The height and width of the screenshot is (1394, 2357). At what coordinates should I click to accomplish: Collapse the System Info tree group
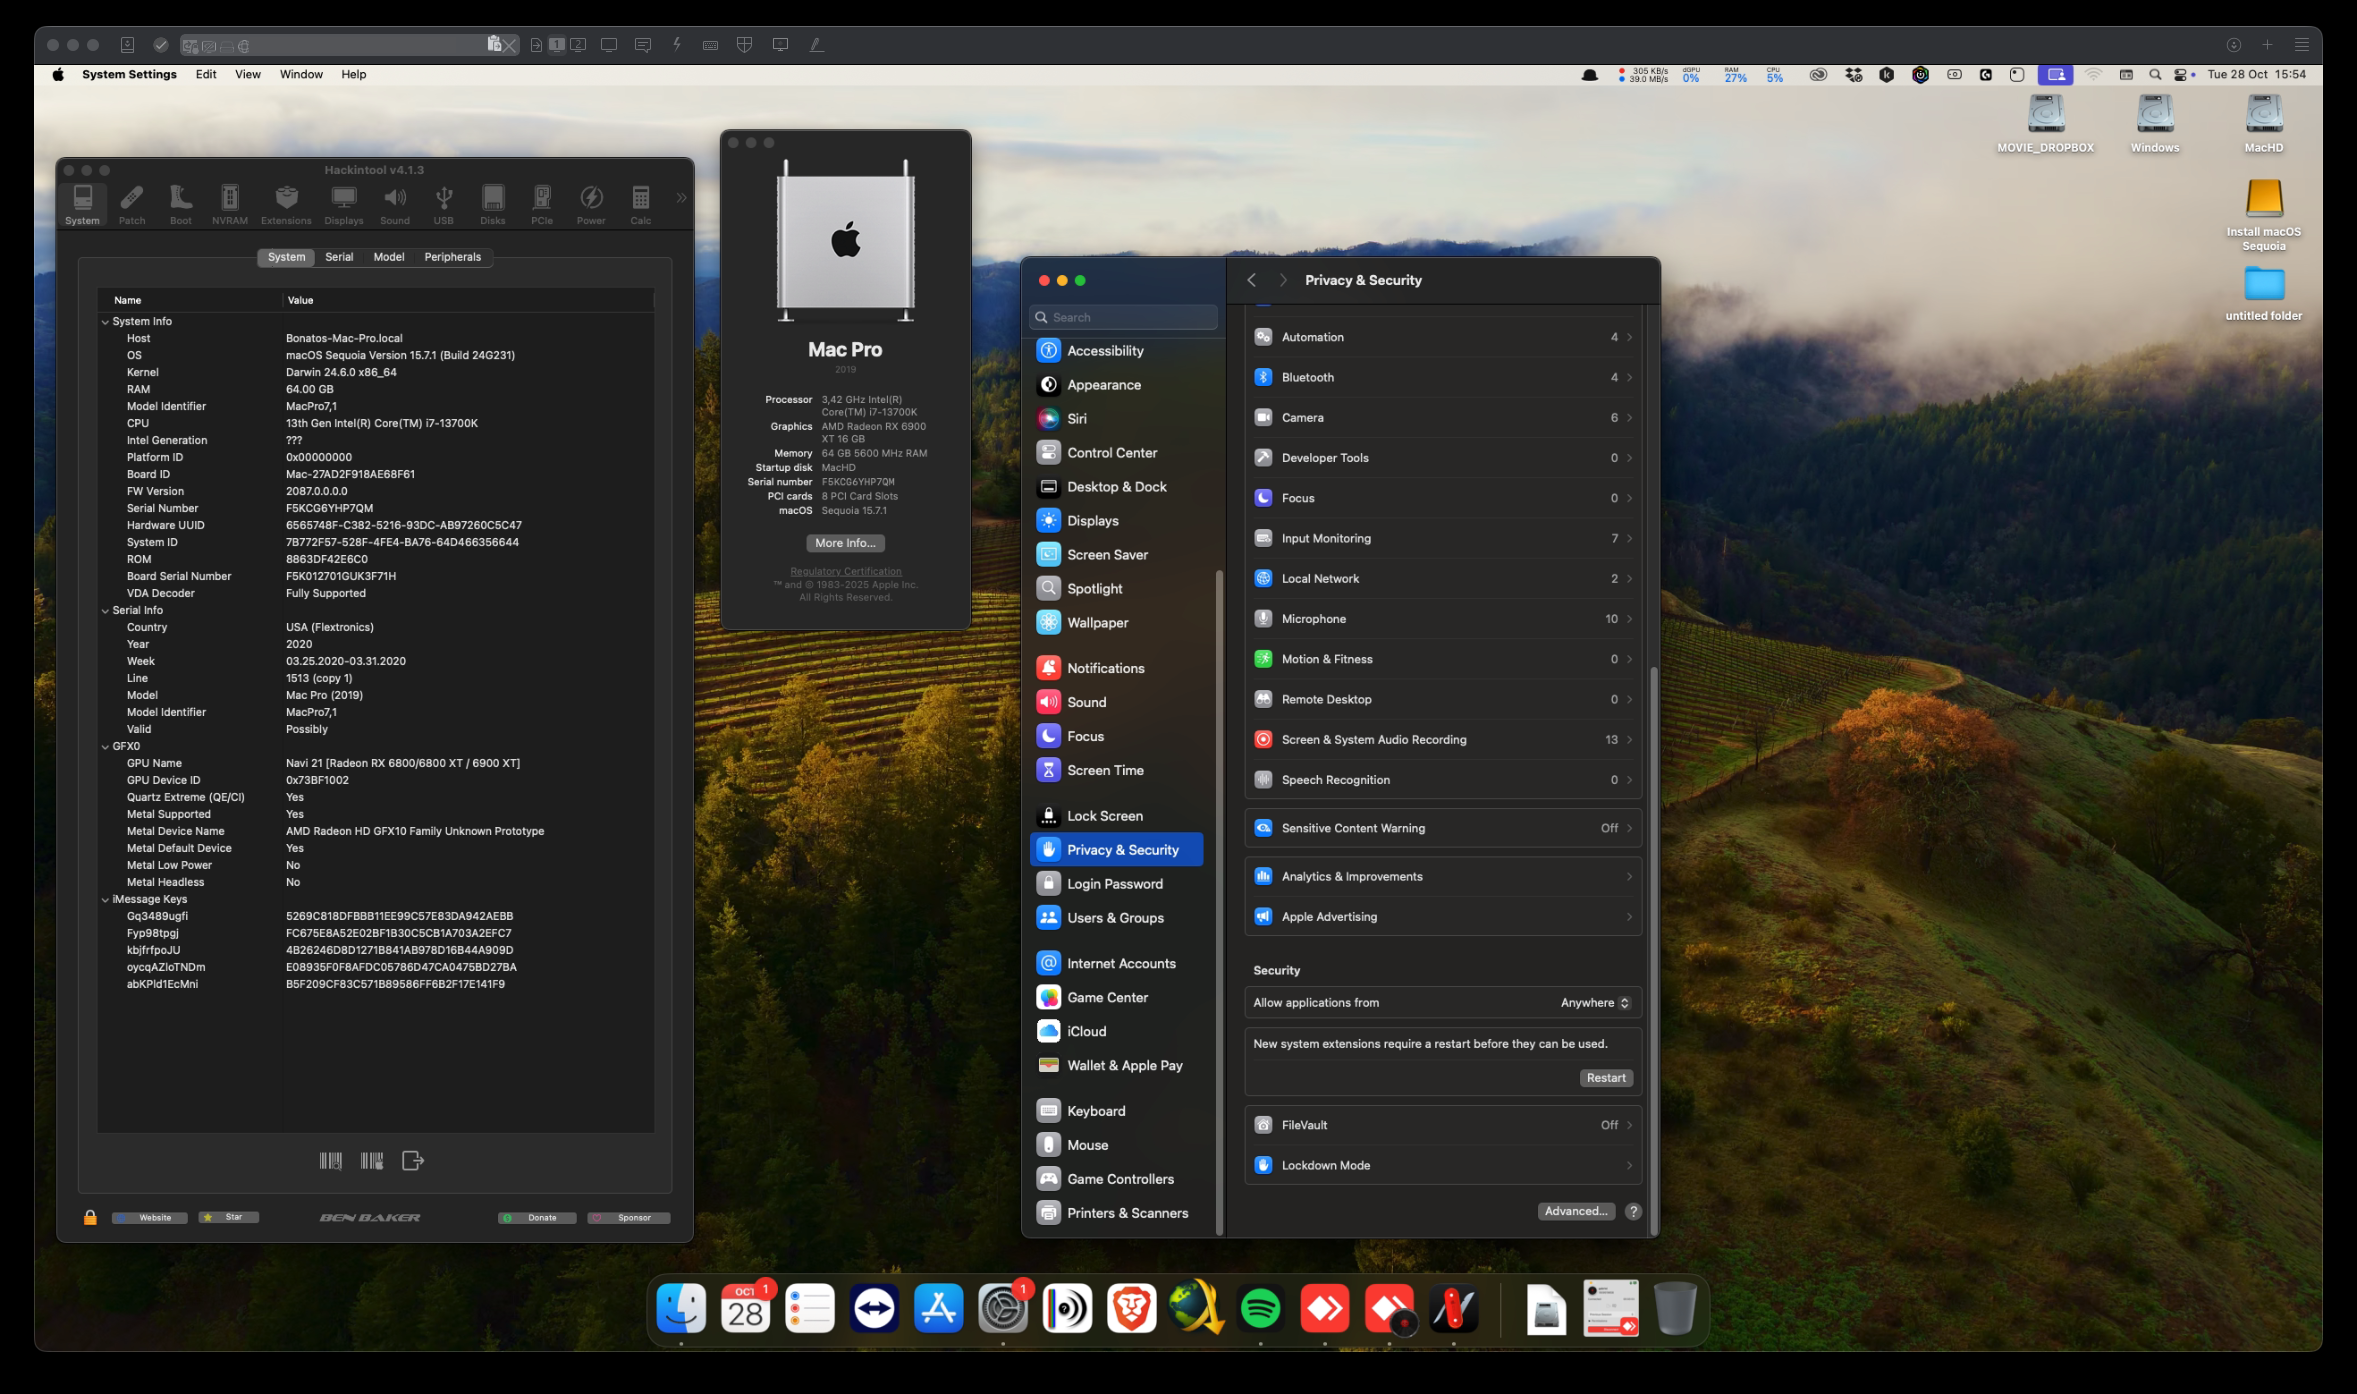tap(105, 322)
